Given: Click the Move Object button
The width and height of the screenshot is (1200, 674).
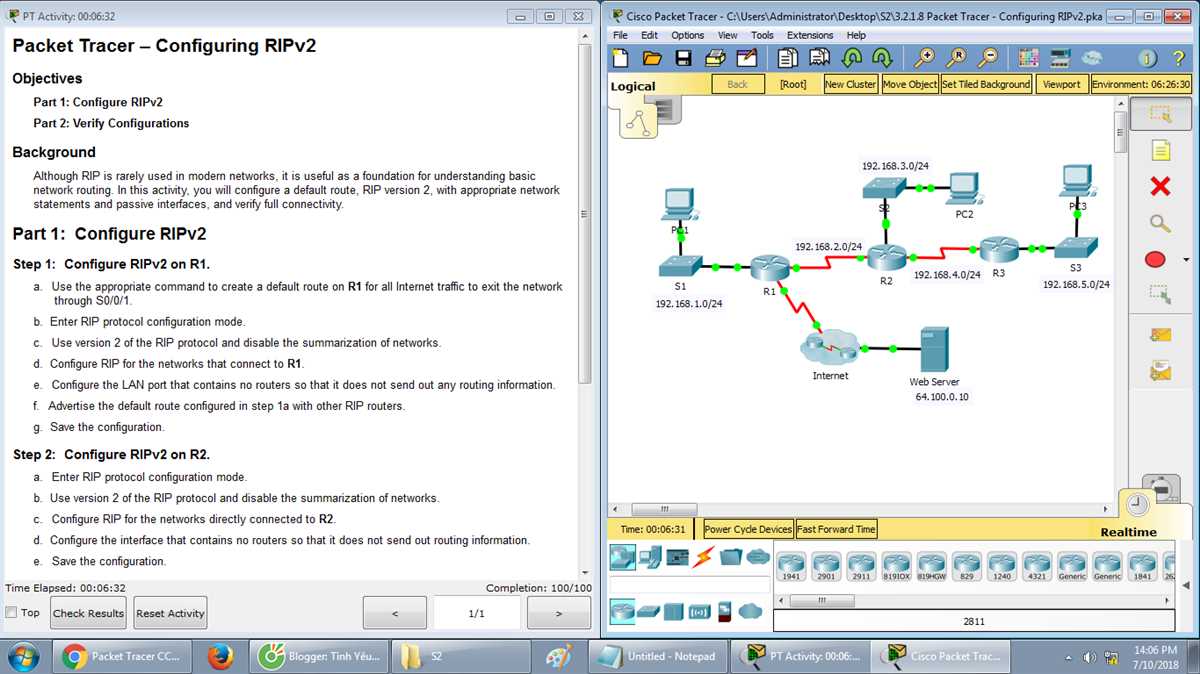Looking at the screenshot, I should [910, 84].
